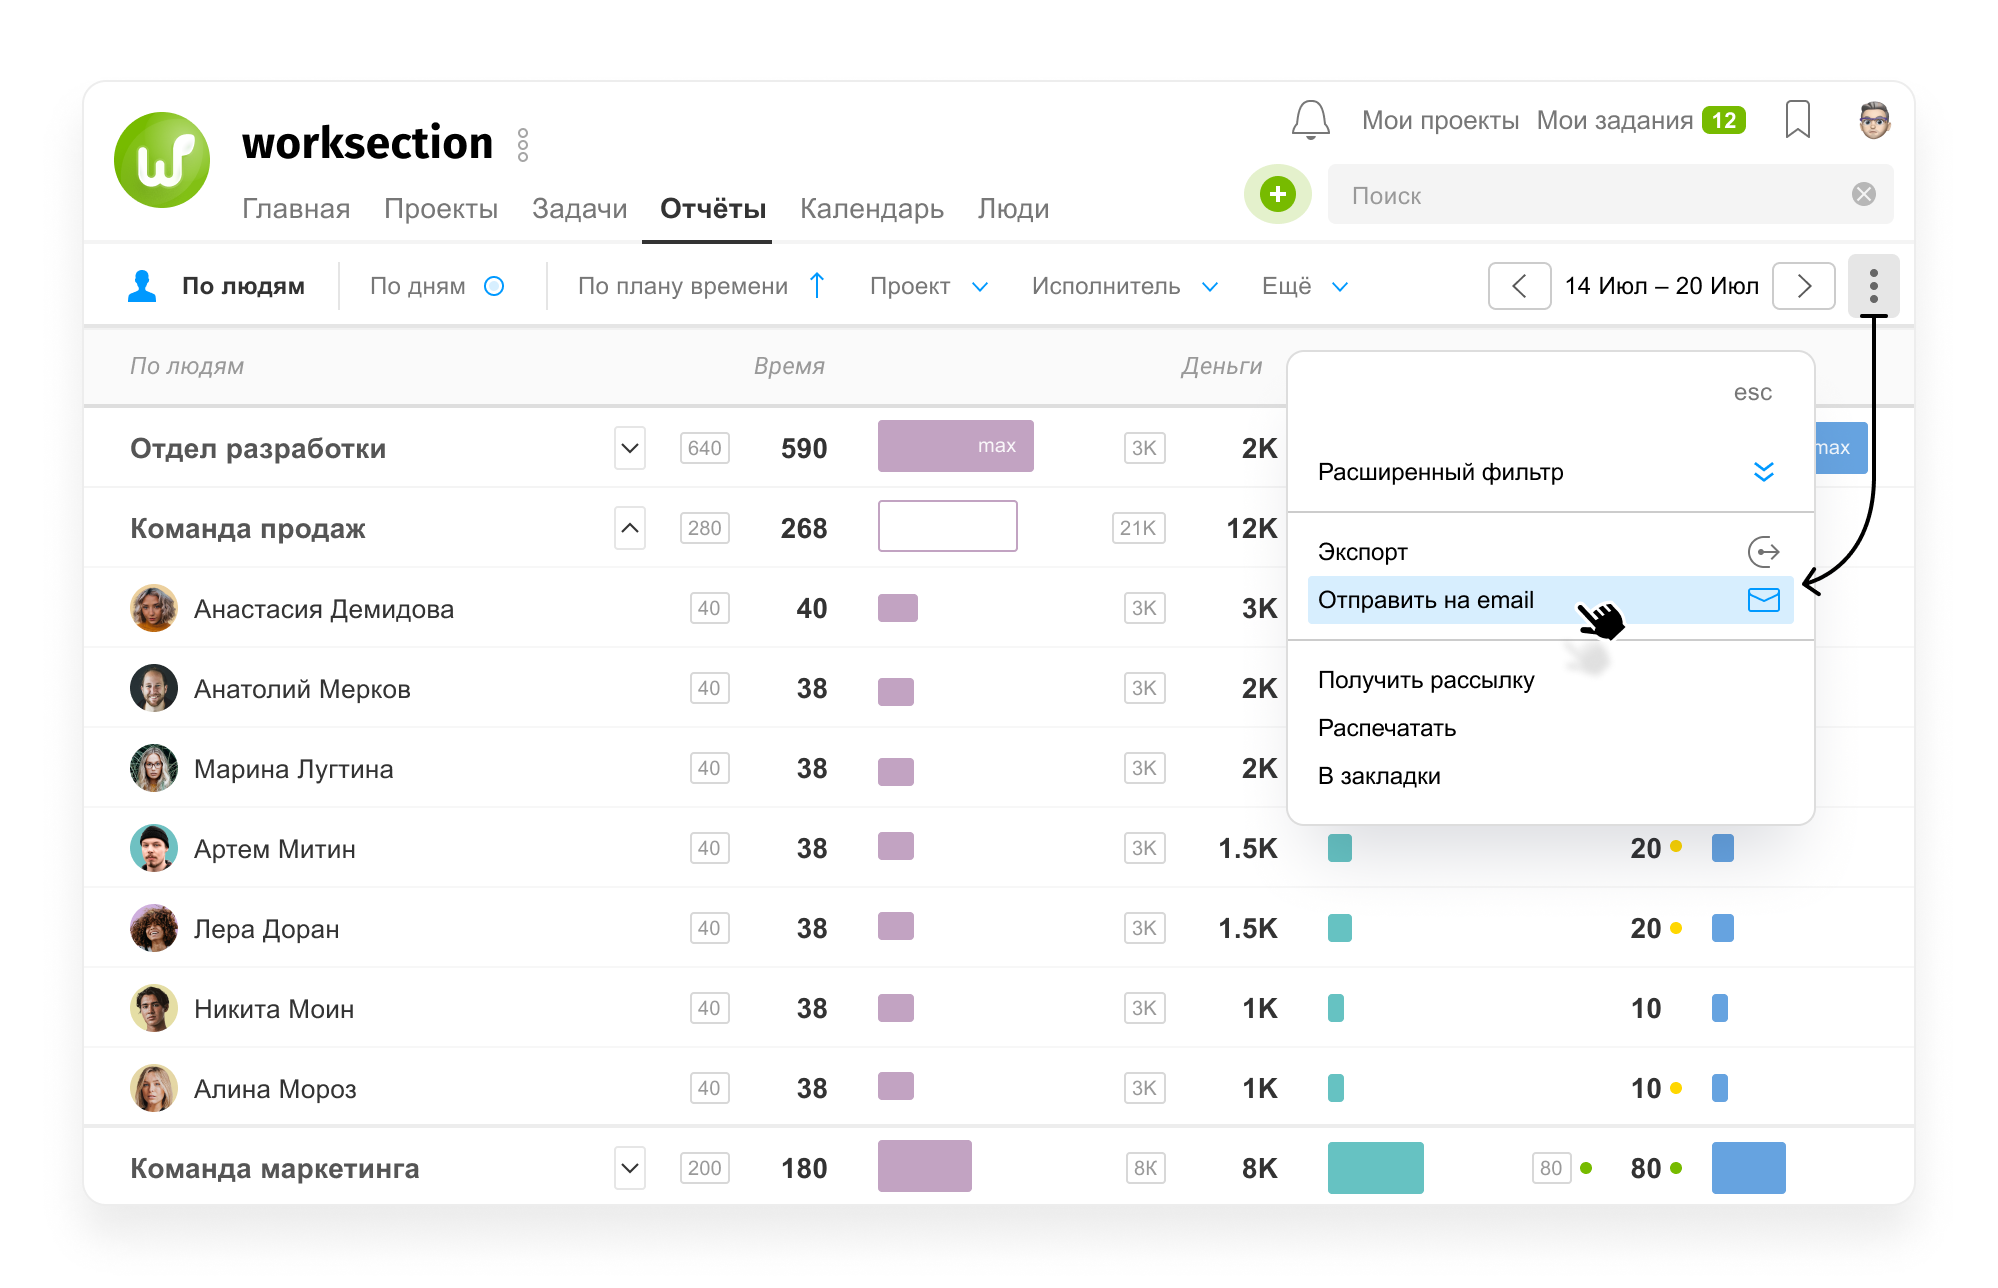The image size is (1998, 1288).
Task: Go to next week with right arrow
Action: pos(1803,286)
